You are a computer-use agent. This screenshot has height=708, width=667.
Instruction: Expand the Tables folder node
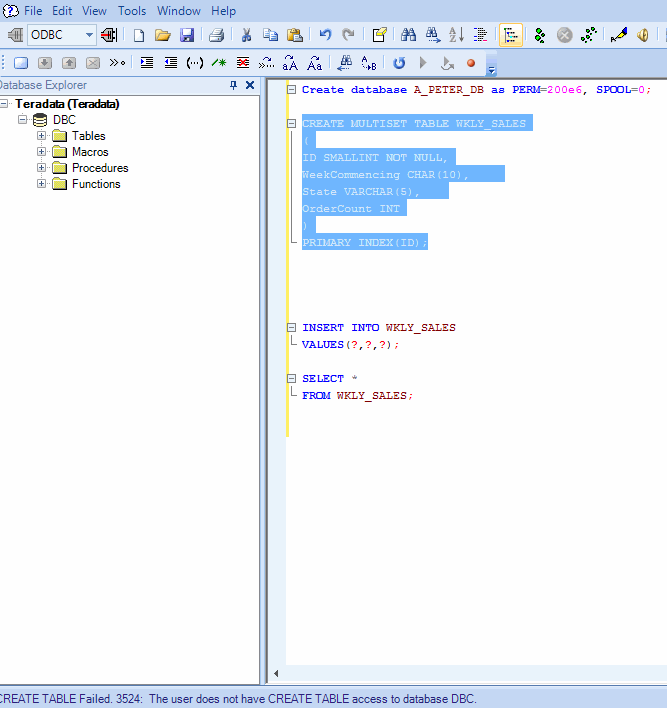[42, 136]
